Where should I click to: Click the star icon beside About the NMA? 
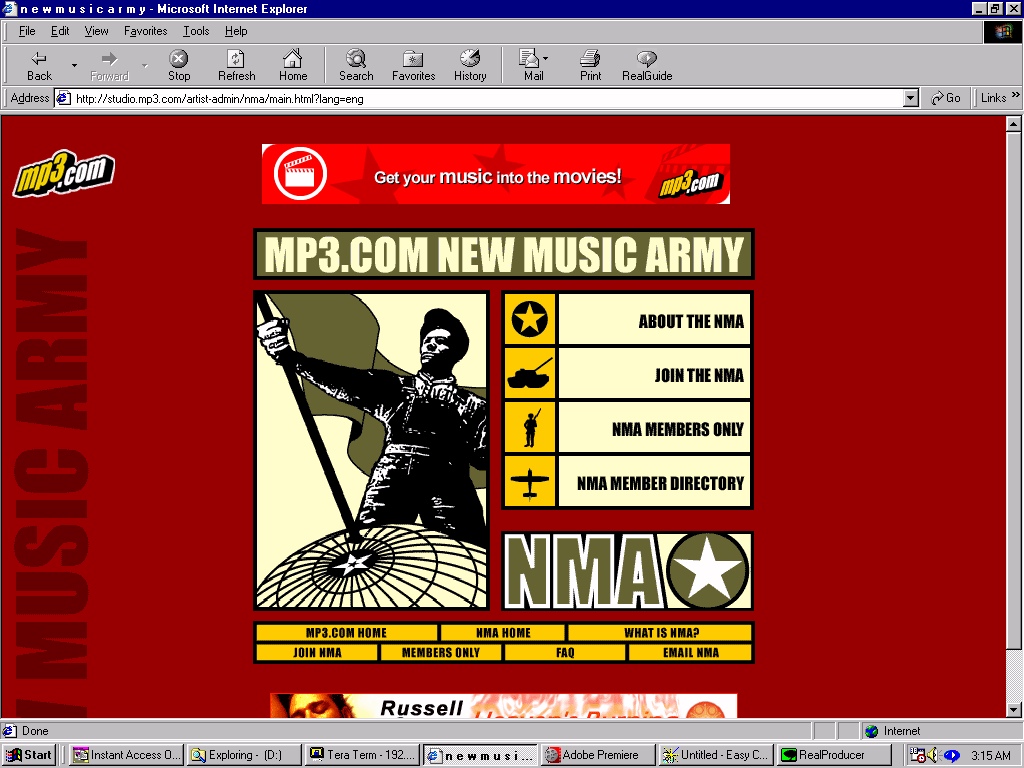530,319
